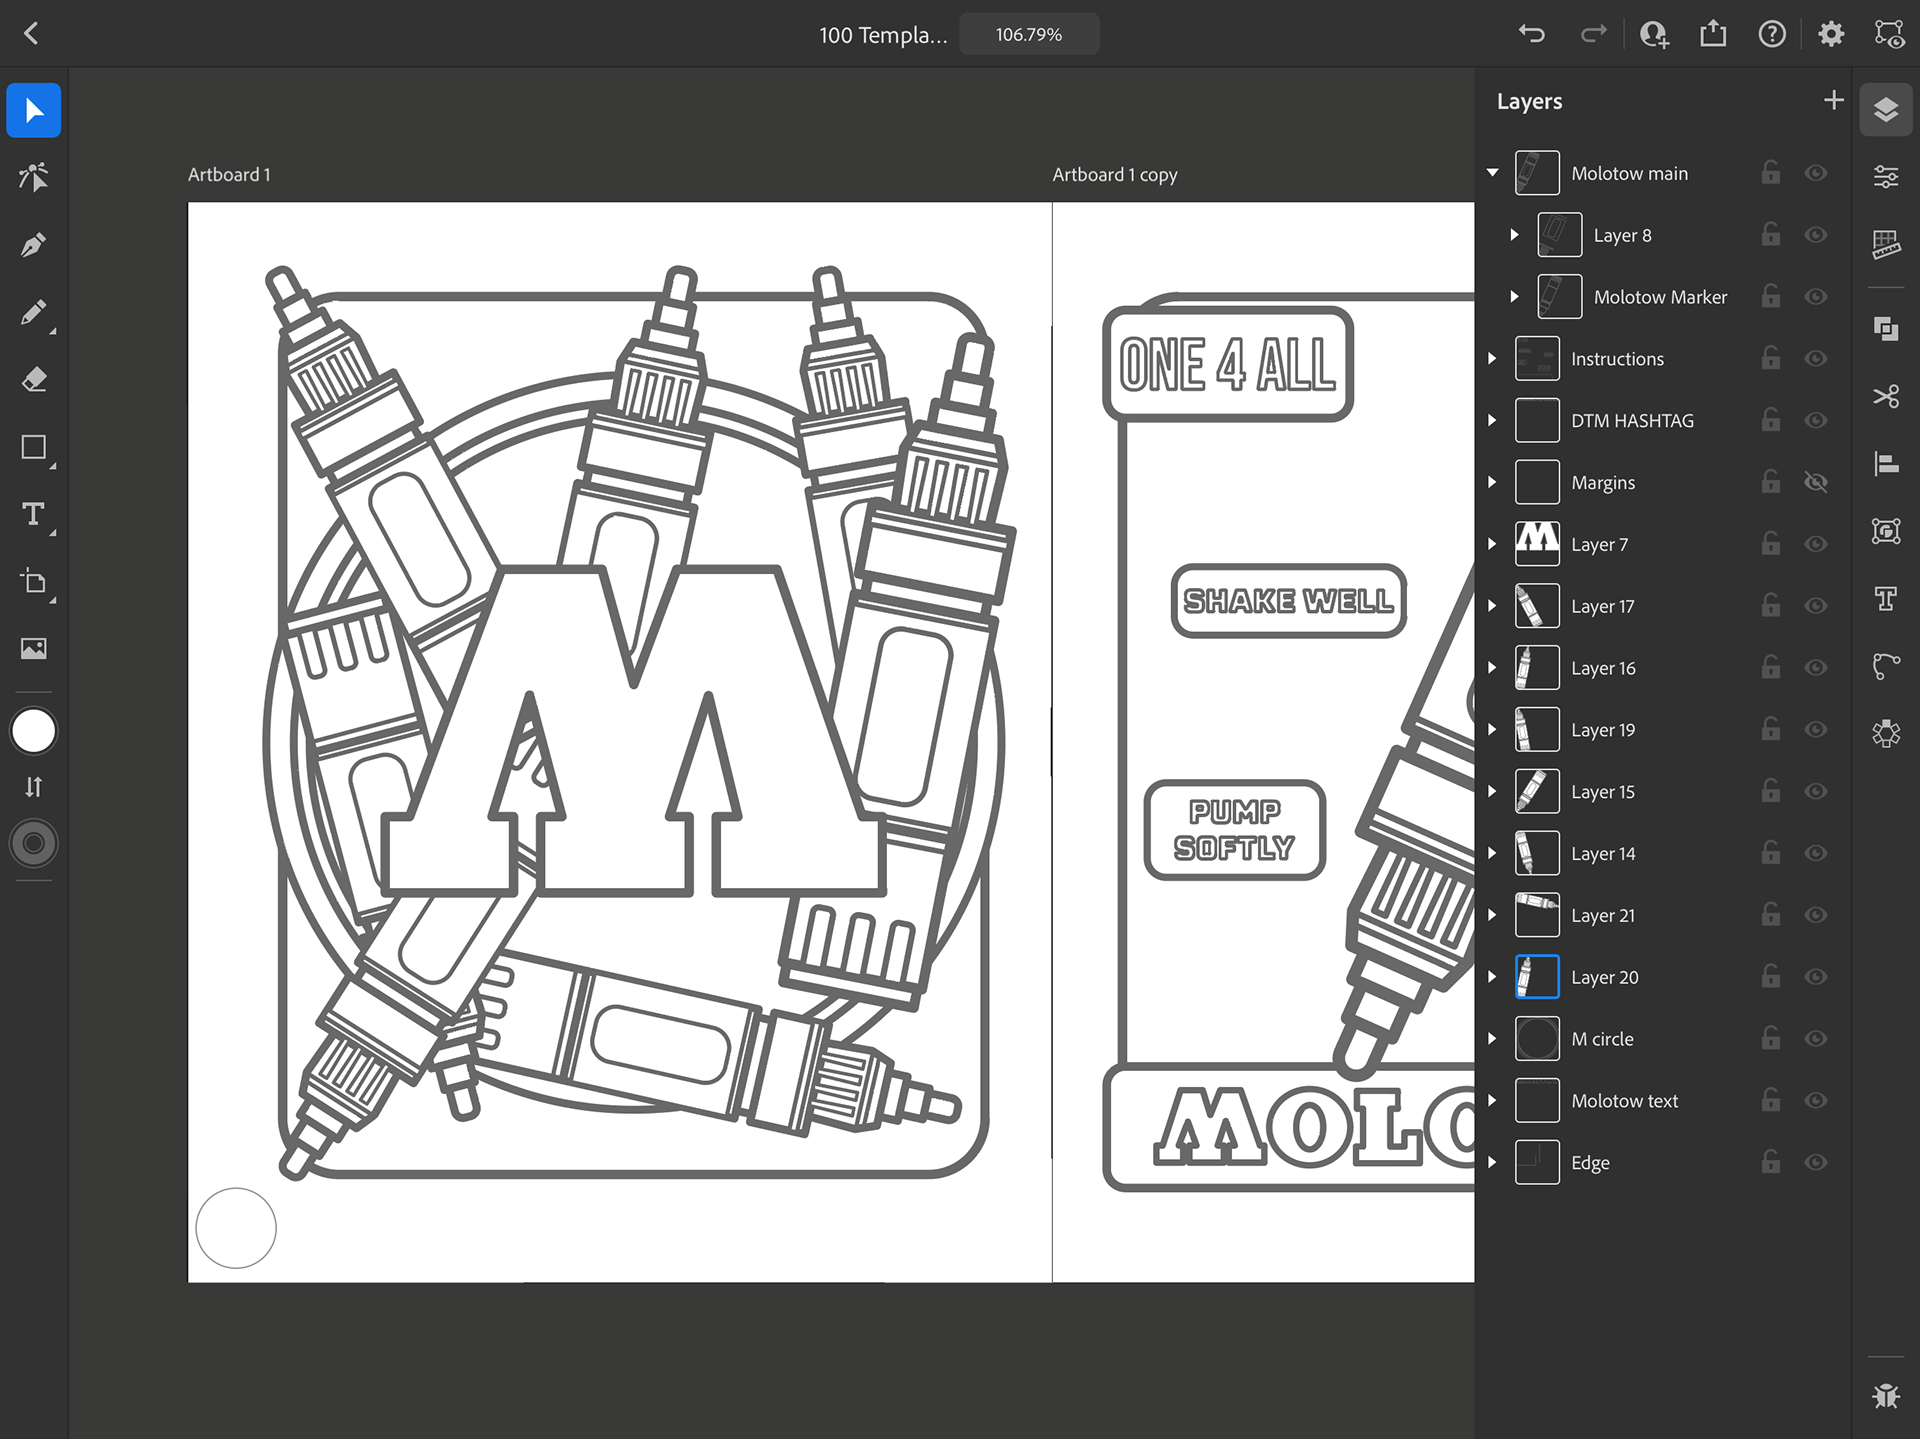Add a new layer with plus

click(x=1833, y=100)
